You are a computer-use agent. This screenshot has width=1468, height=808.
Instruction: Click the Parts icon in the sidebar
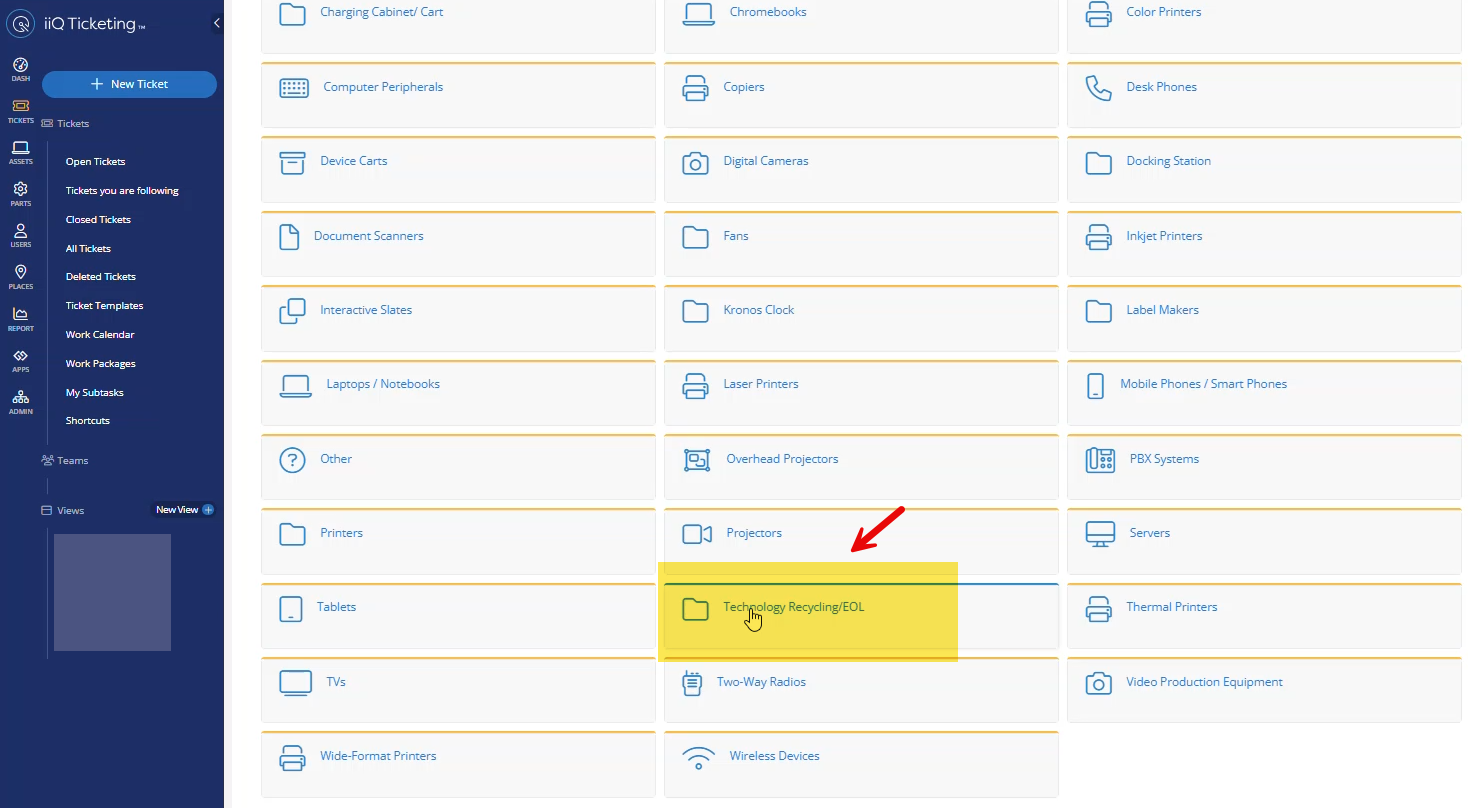[20, 191]
